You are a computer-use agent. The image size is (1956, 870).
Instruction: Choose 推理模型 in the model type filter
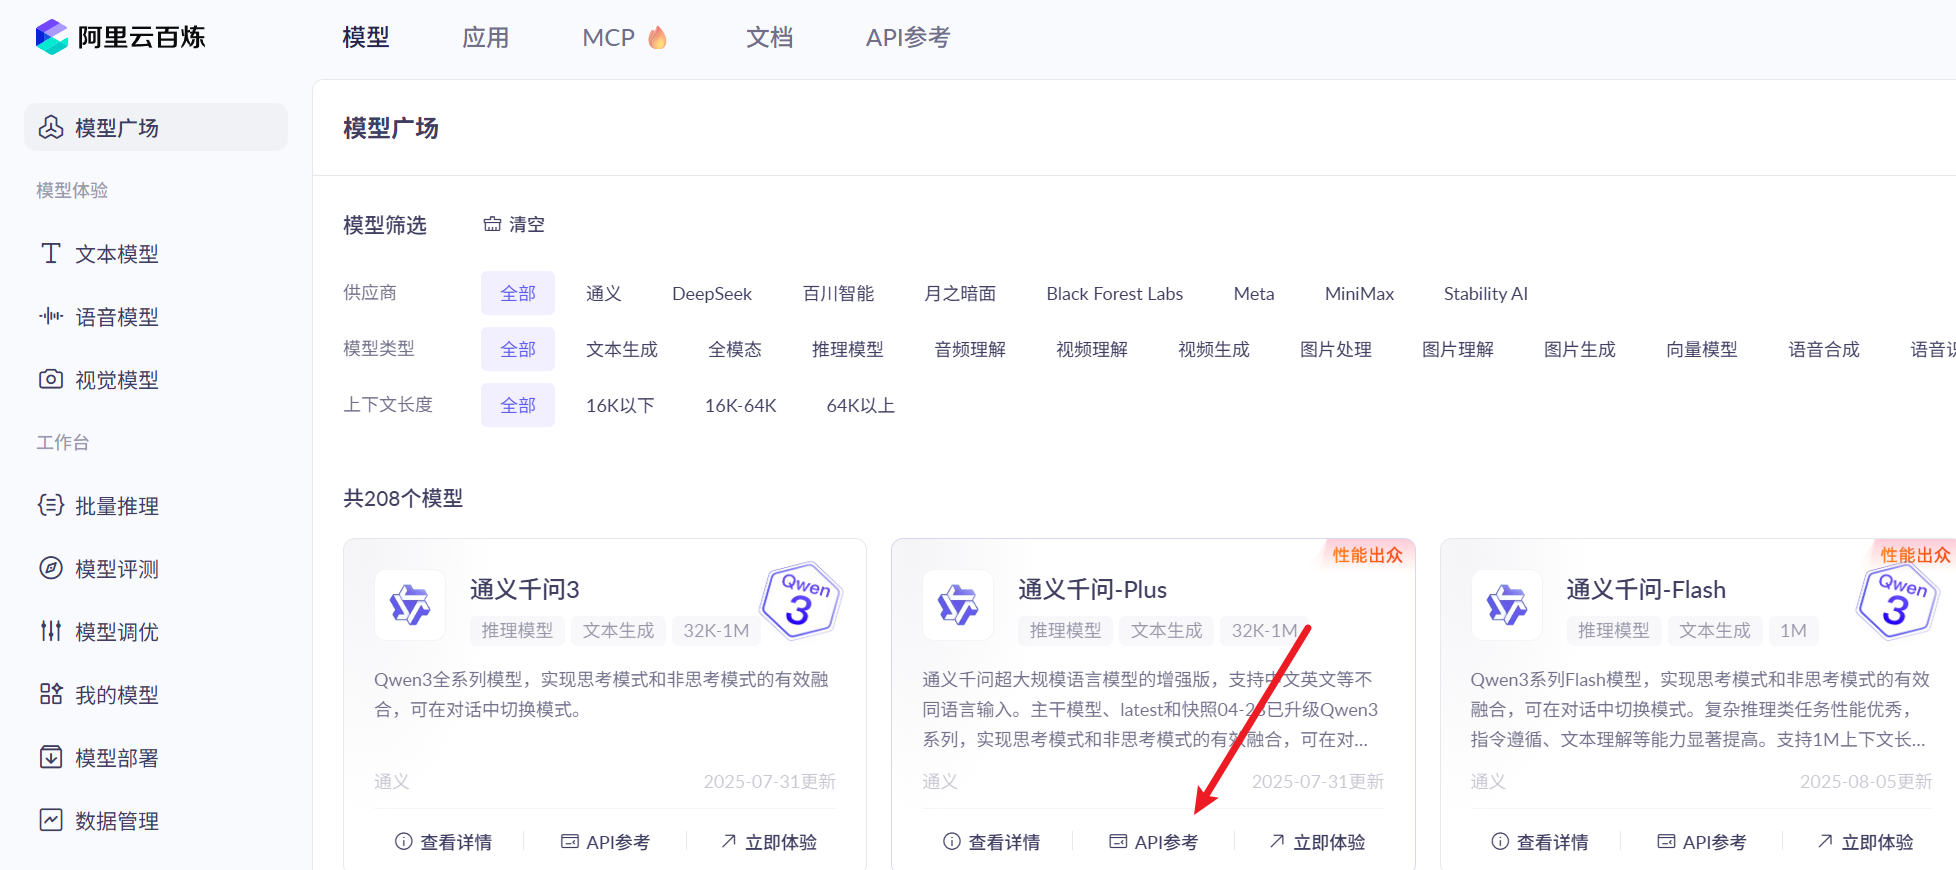(x=848, y=349)
